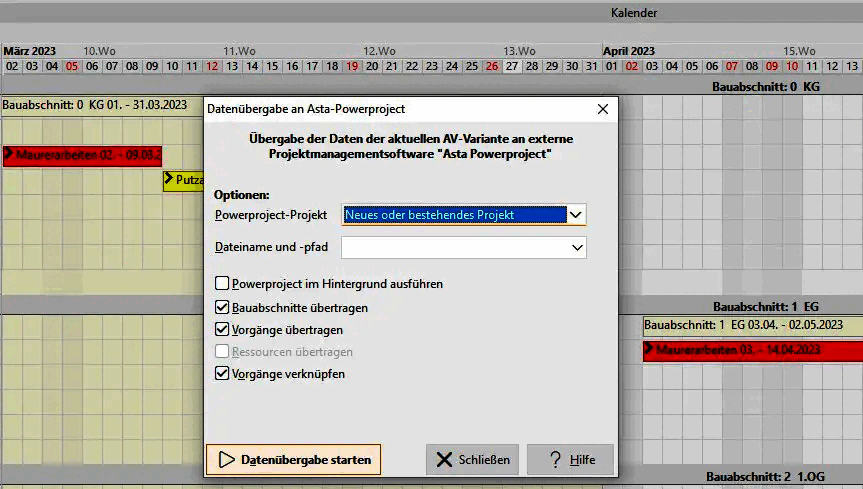Click the 15.Wo week label

[x=799, y=51]
